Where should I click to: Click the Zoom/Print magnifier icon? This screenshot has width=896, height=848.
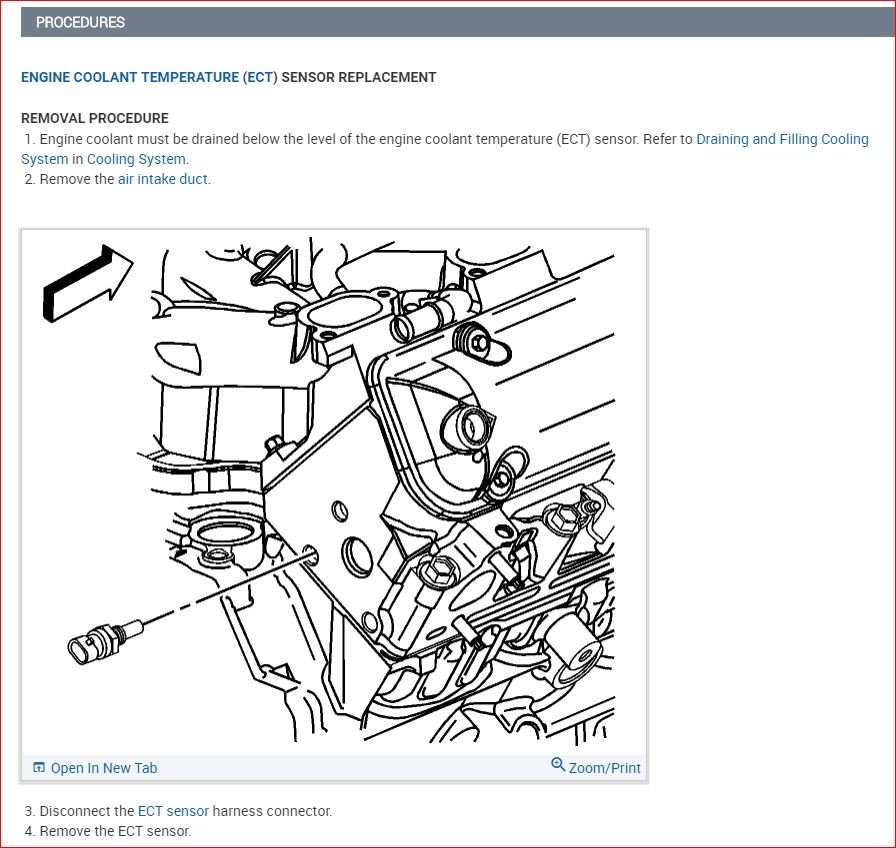tap(558, 765)
